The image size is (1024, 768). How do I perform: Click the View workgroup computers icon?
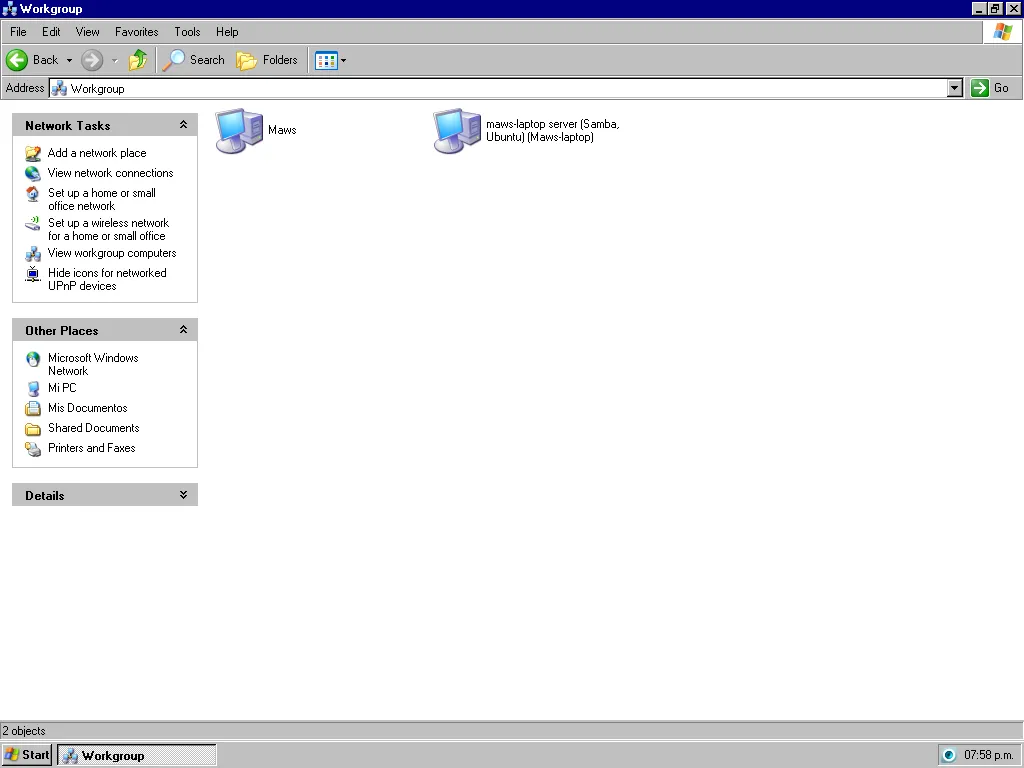33,254
